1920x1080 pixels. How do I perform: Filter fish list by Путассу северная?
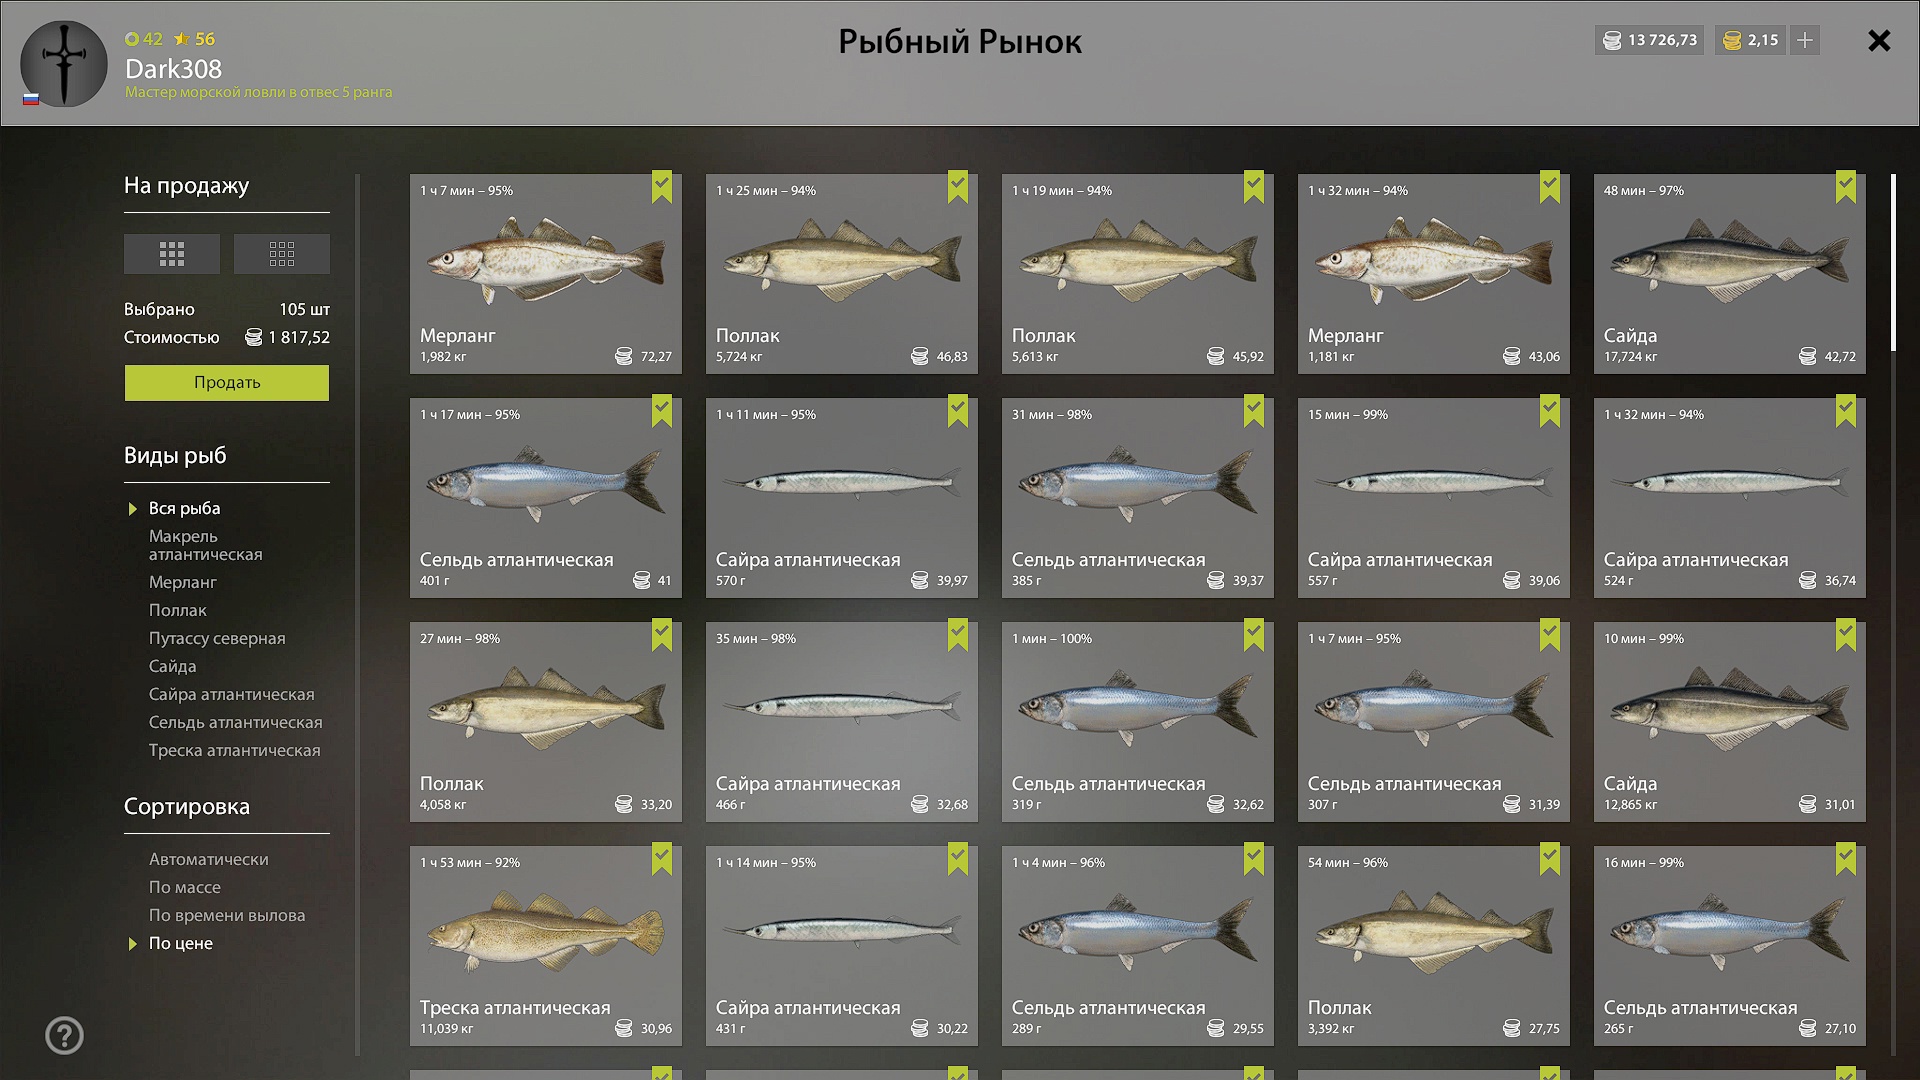[217, 638]
